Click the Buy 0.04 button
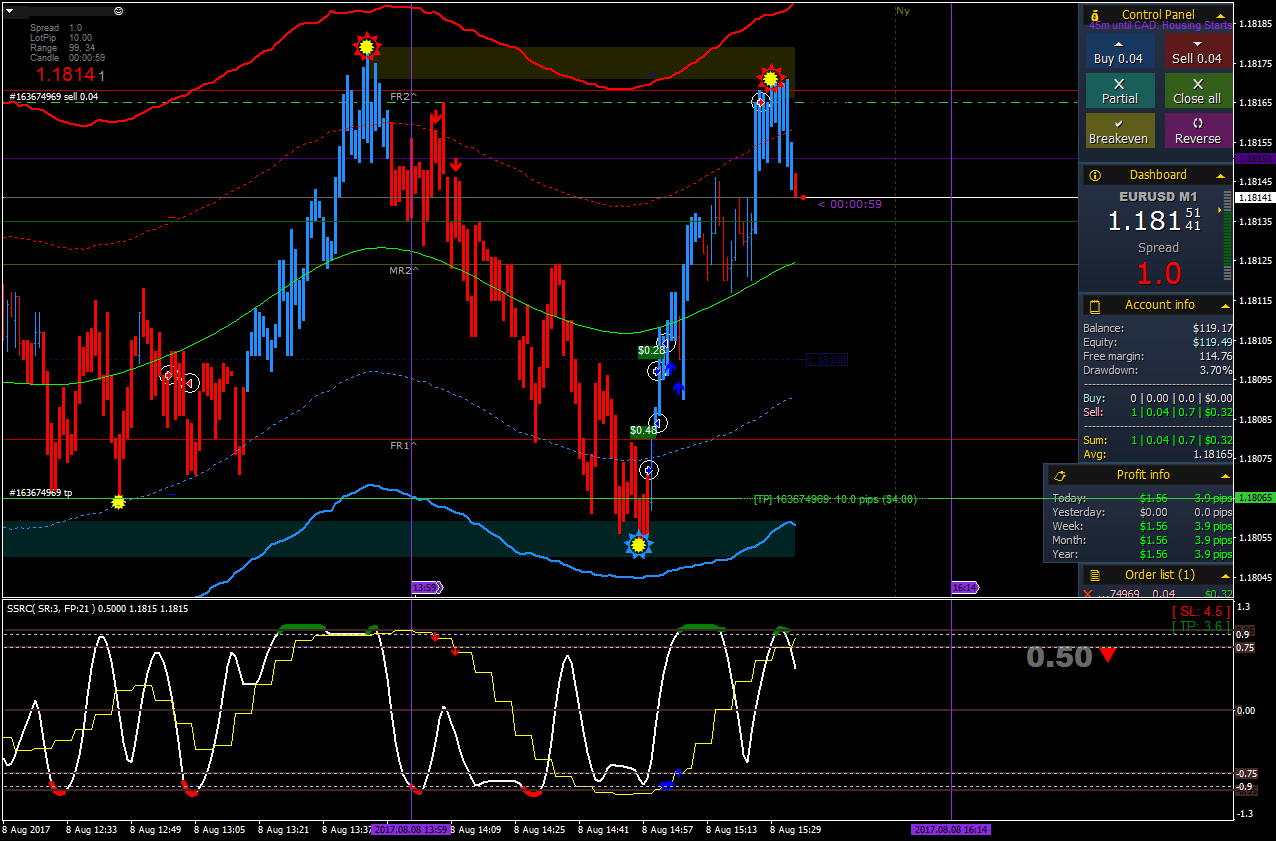The image size is (1276, 841). point(1119,51)
